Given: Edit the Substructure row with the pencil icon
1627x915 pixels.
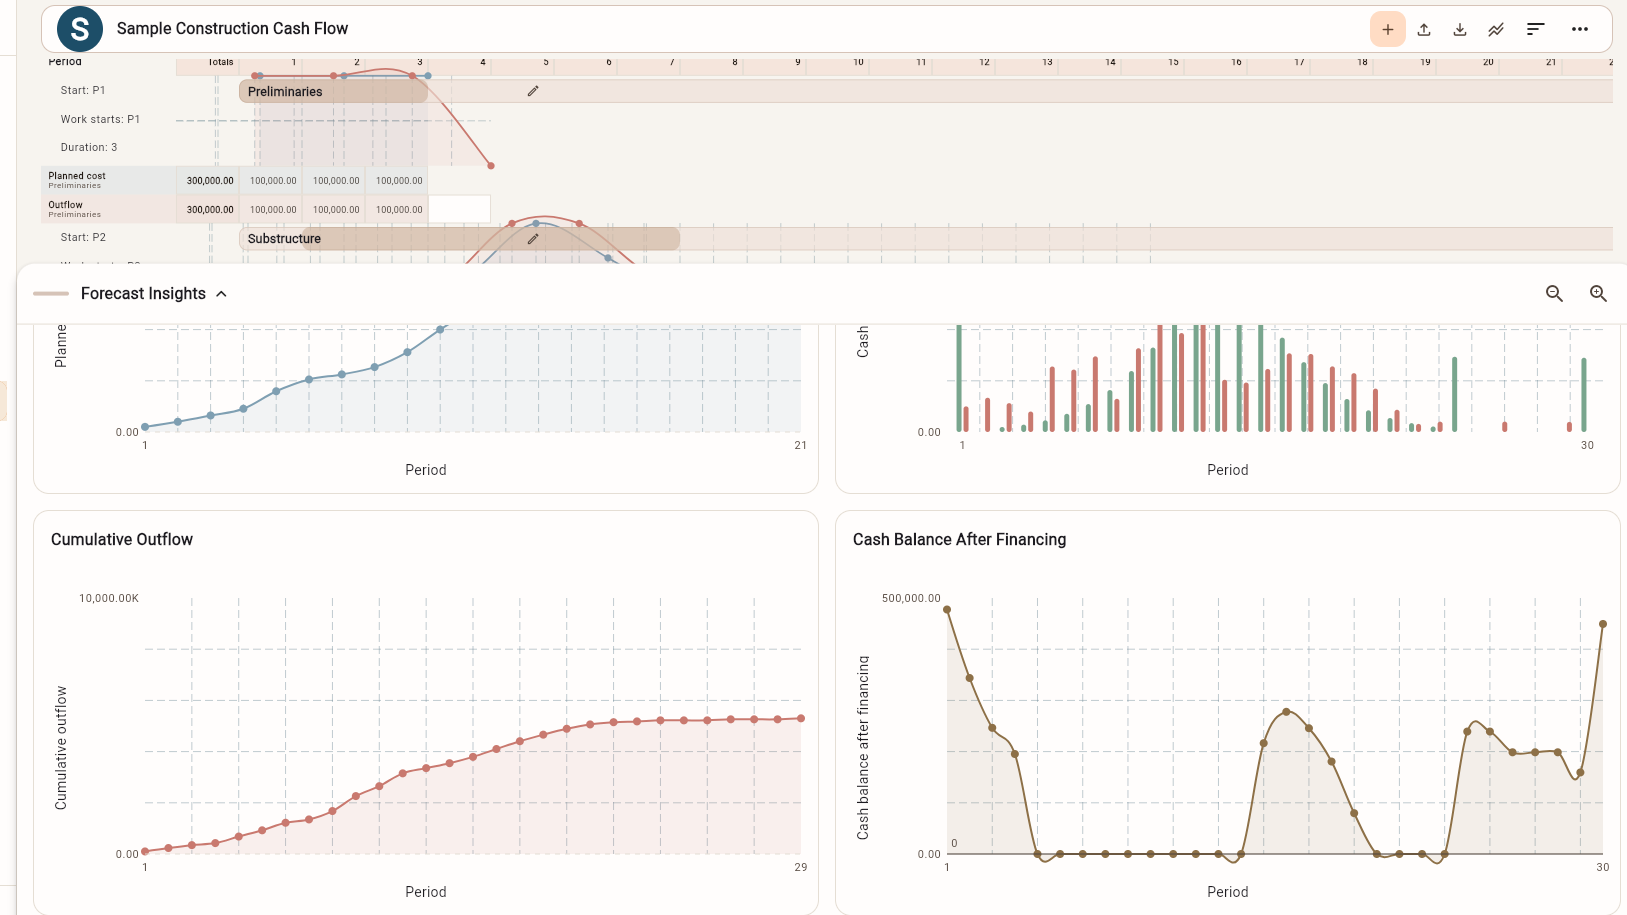Looking at the screenshot, I should pyautogui.click(x=533, y=239).
